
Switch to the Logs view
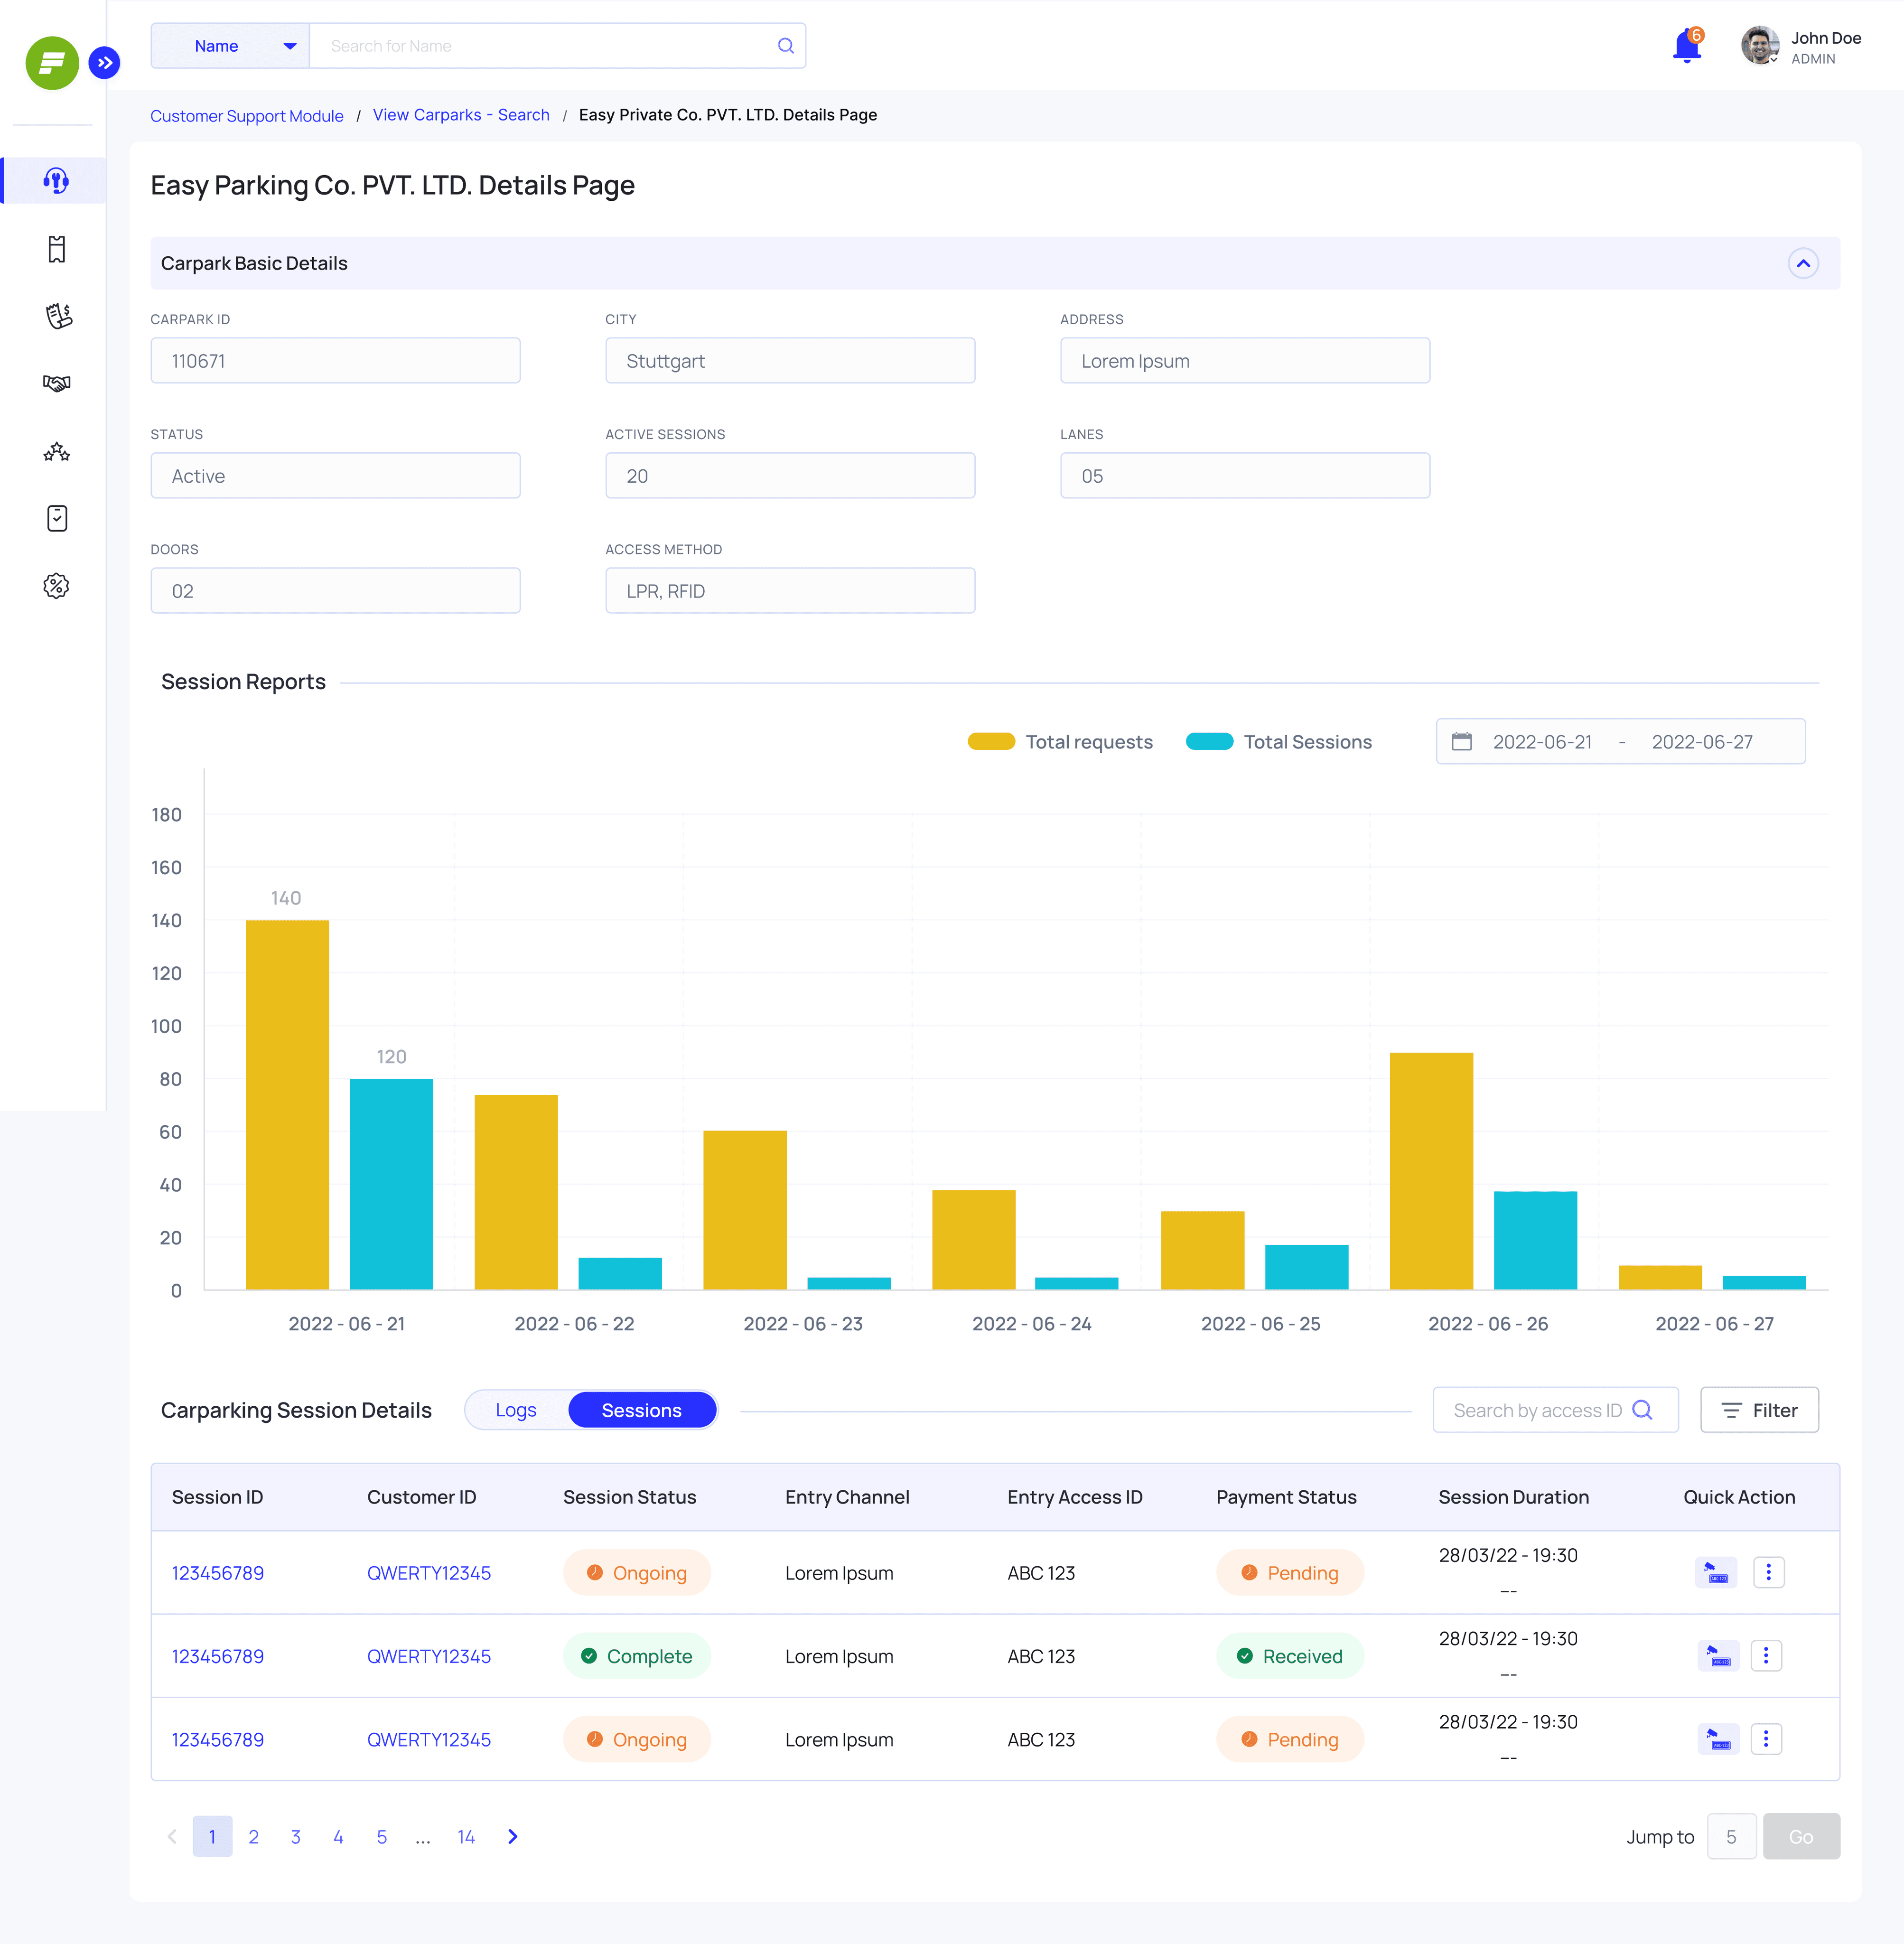pos(516,1410)
